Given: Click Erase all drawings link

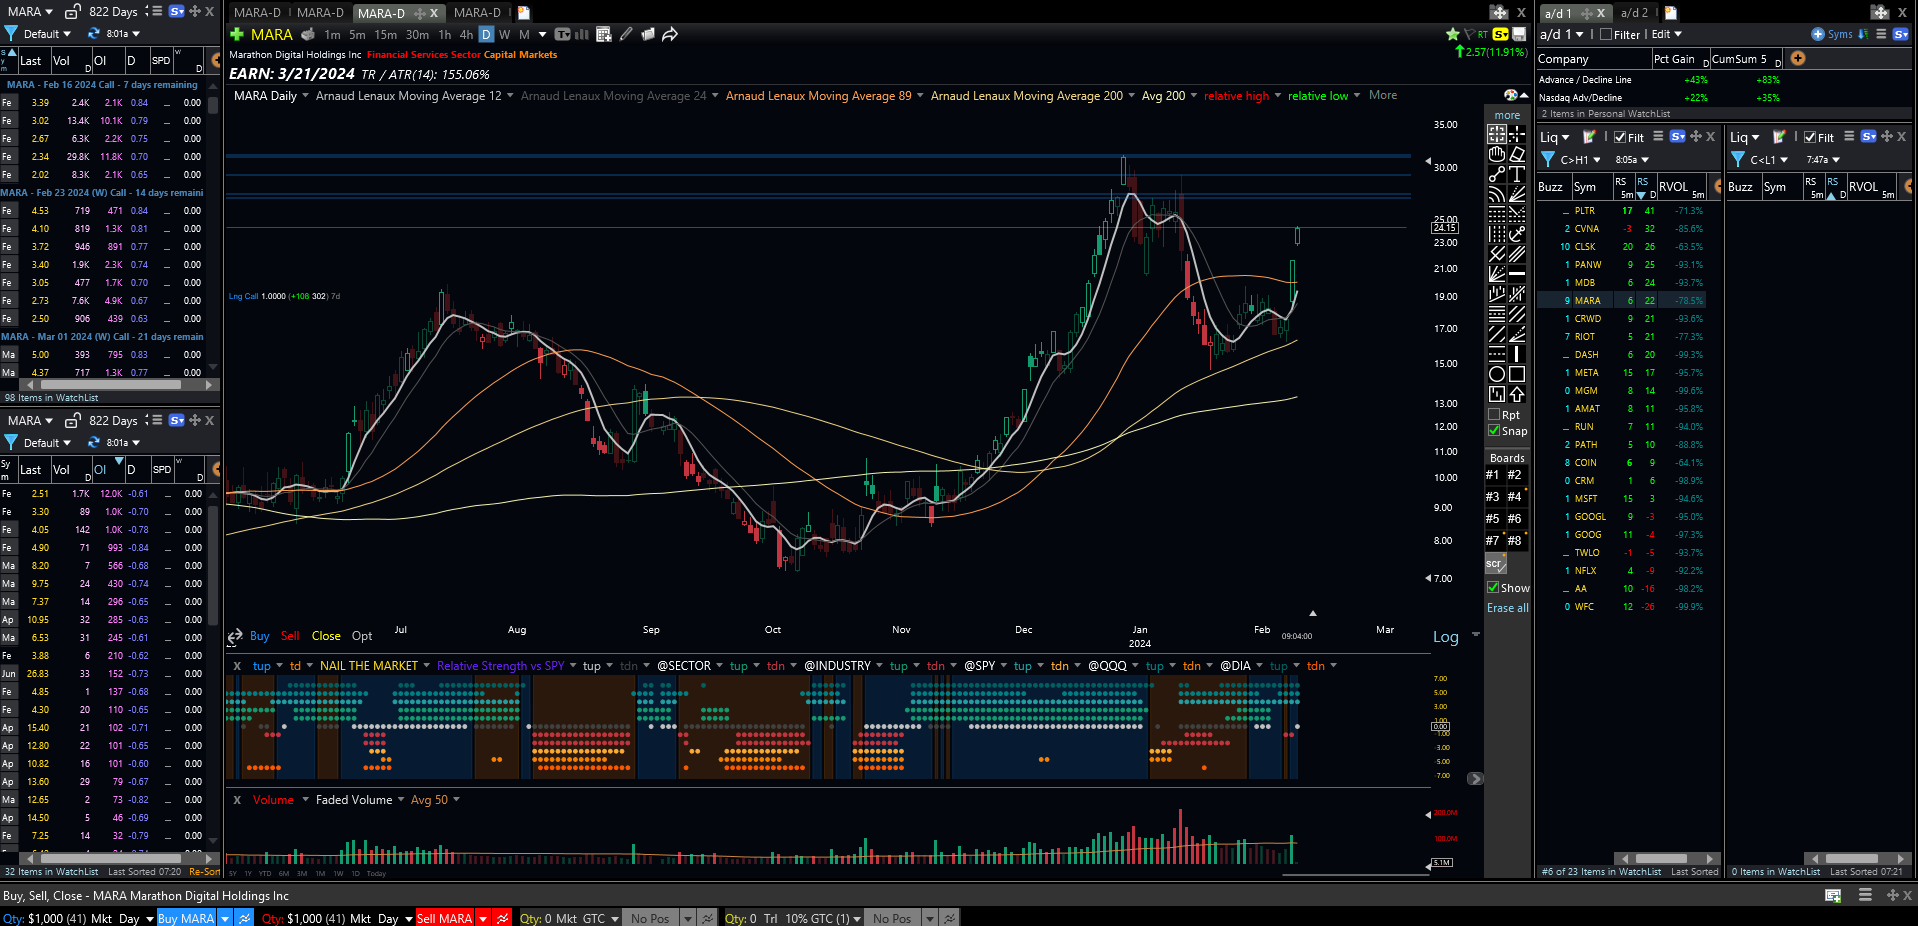Looking at the screenshot, I should click(1507, 608).
